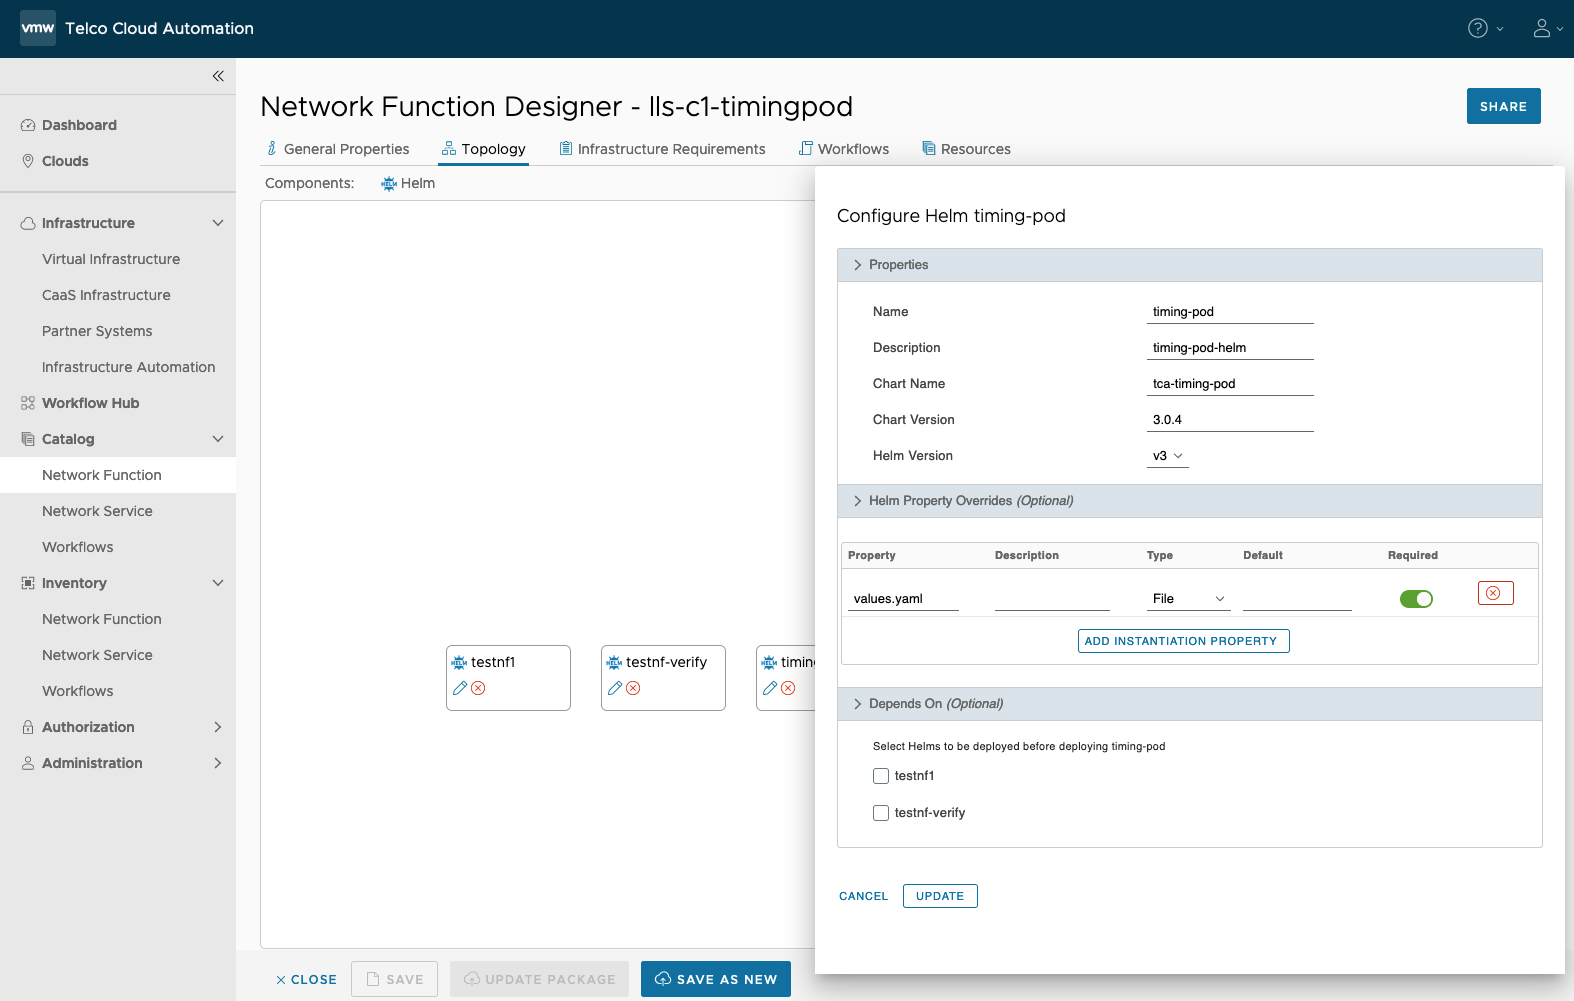1574x1001 pixels.
Task: Remove the values.yaml property row
Action: click(1495, 593)
